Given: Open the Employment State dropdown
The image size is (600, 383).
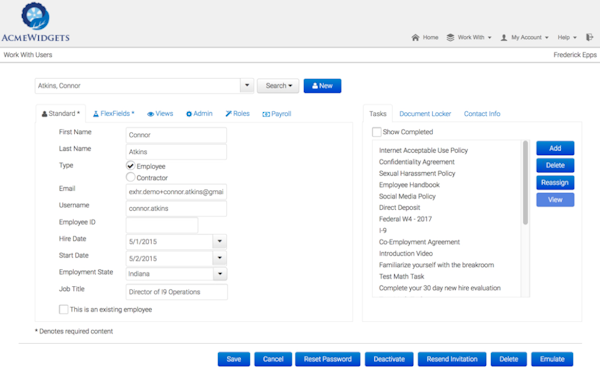Looking at the screenshot, I should tap(176, 274).
